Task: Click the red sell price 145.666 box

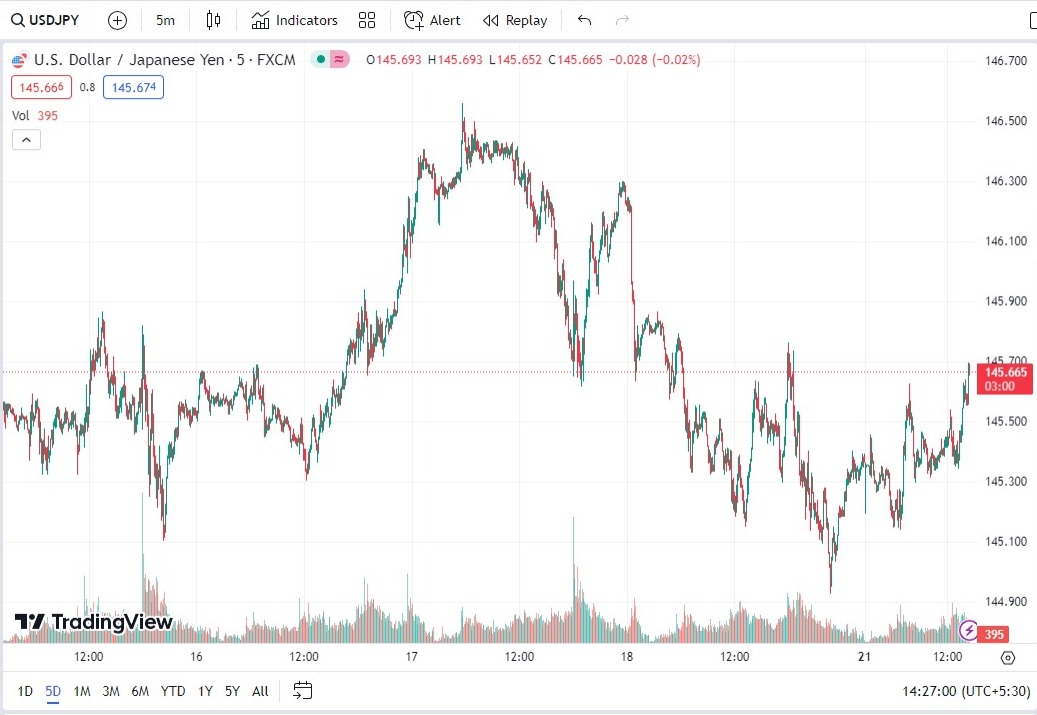Action: (41, 88)
